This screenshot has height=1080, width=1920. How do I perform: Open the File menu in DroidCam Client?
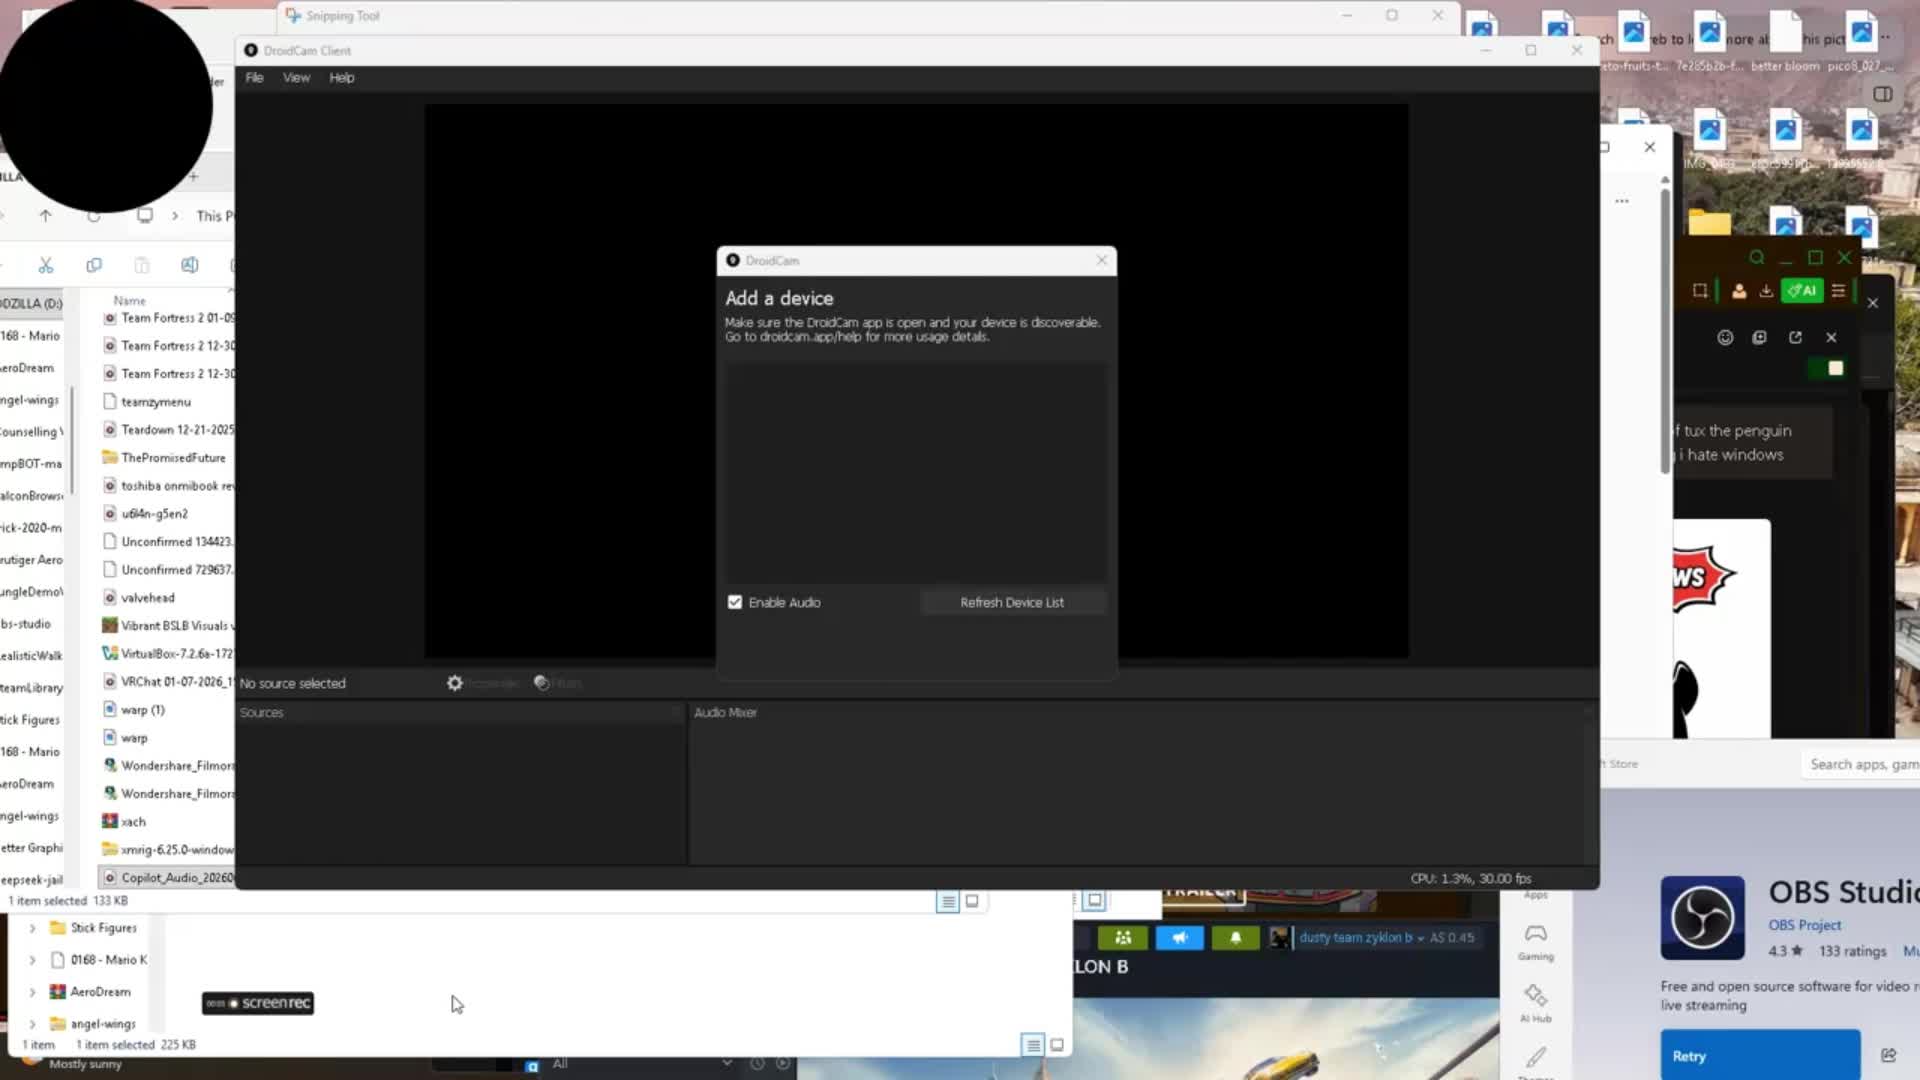tap(254, 78)
